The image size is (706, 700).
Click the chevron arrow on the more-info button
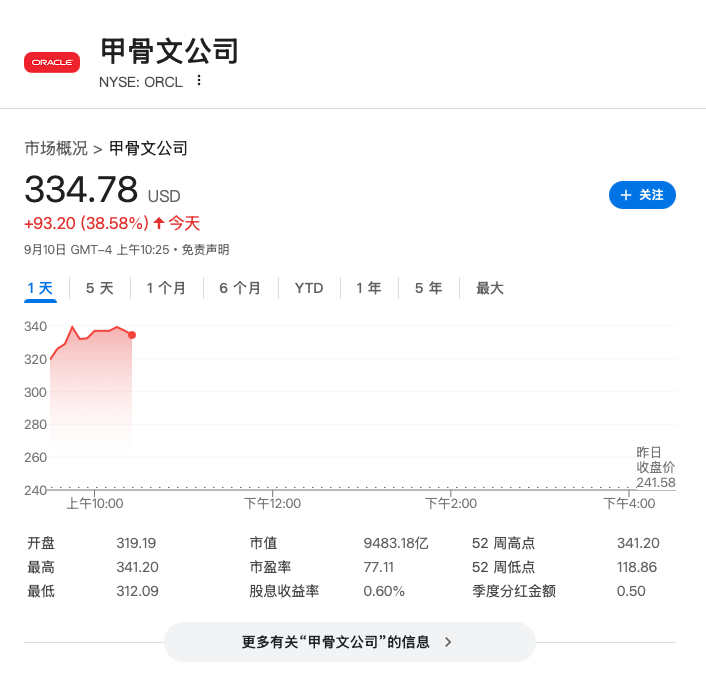448,642
